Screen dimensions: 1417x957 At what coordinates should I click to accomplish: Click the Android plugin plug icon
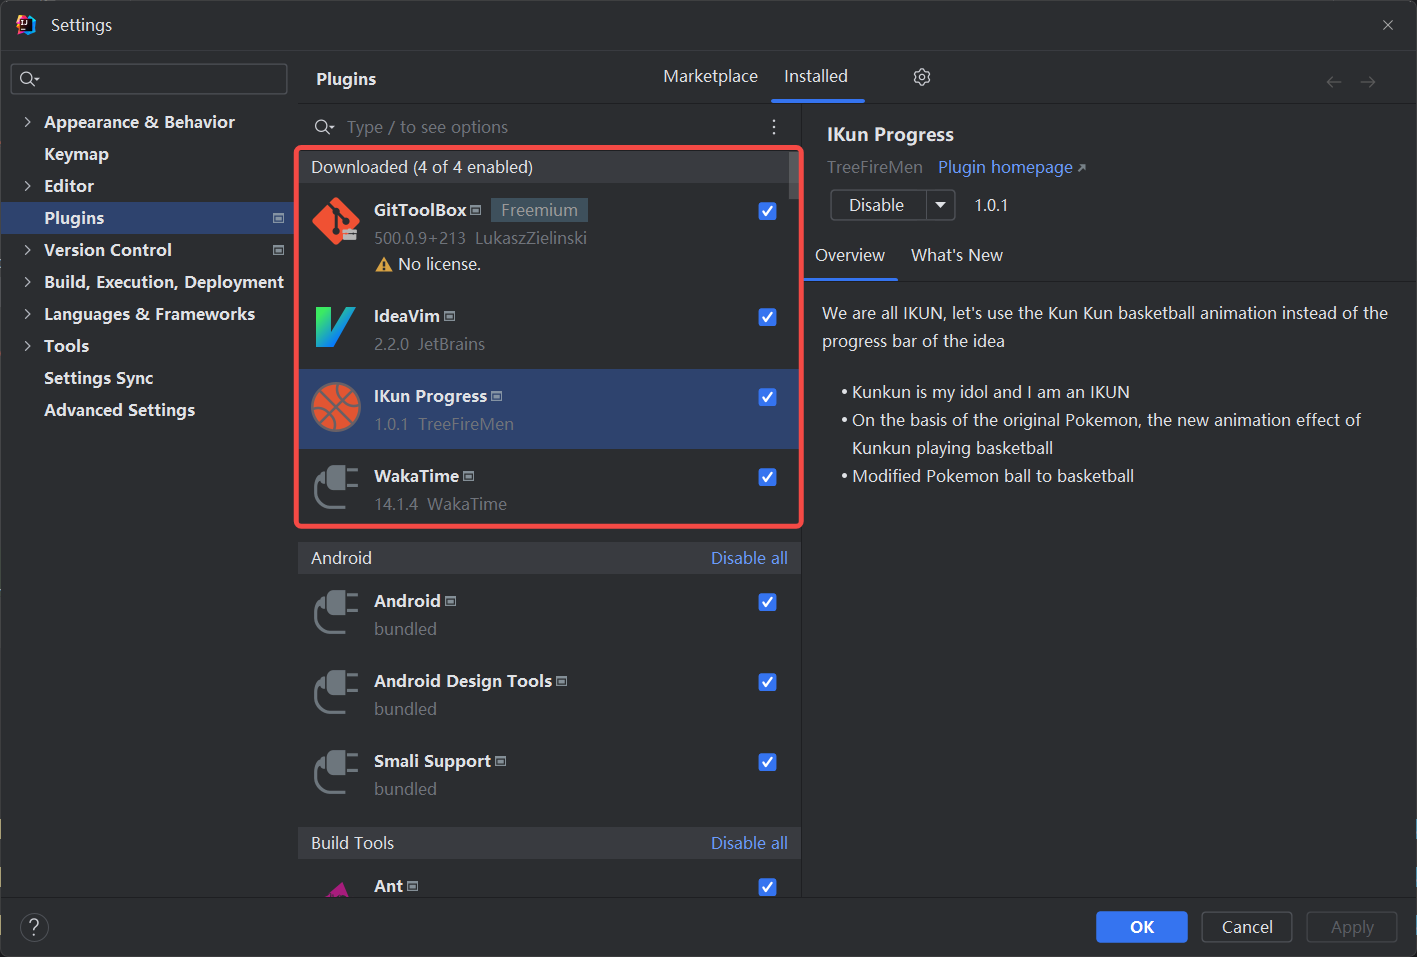tap(336, 612)
